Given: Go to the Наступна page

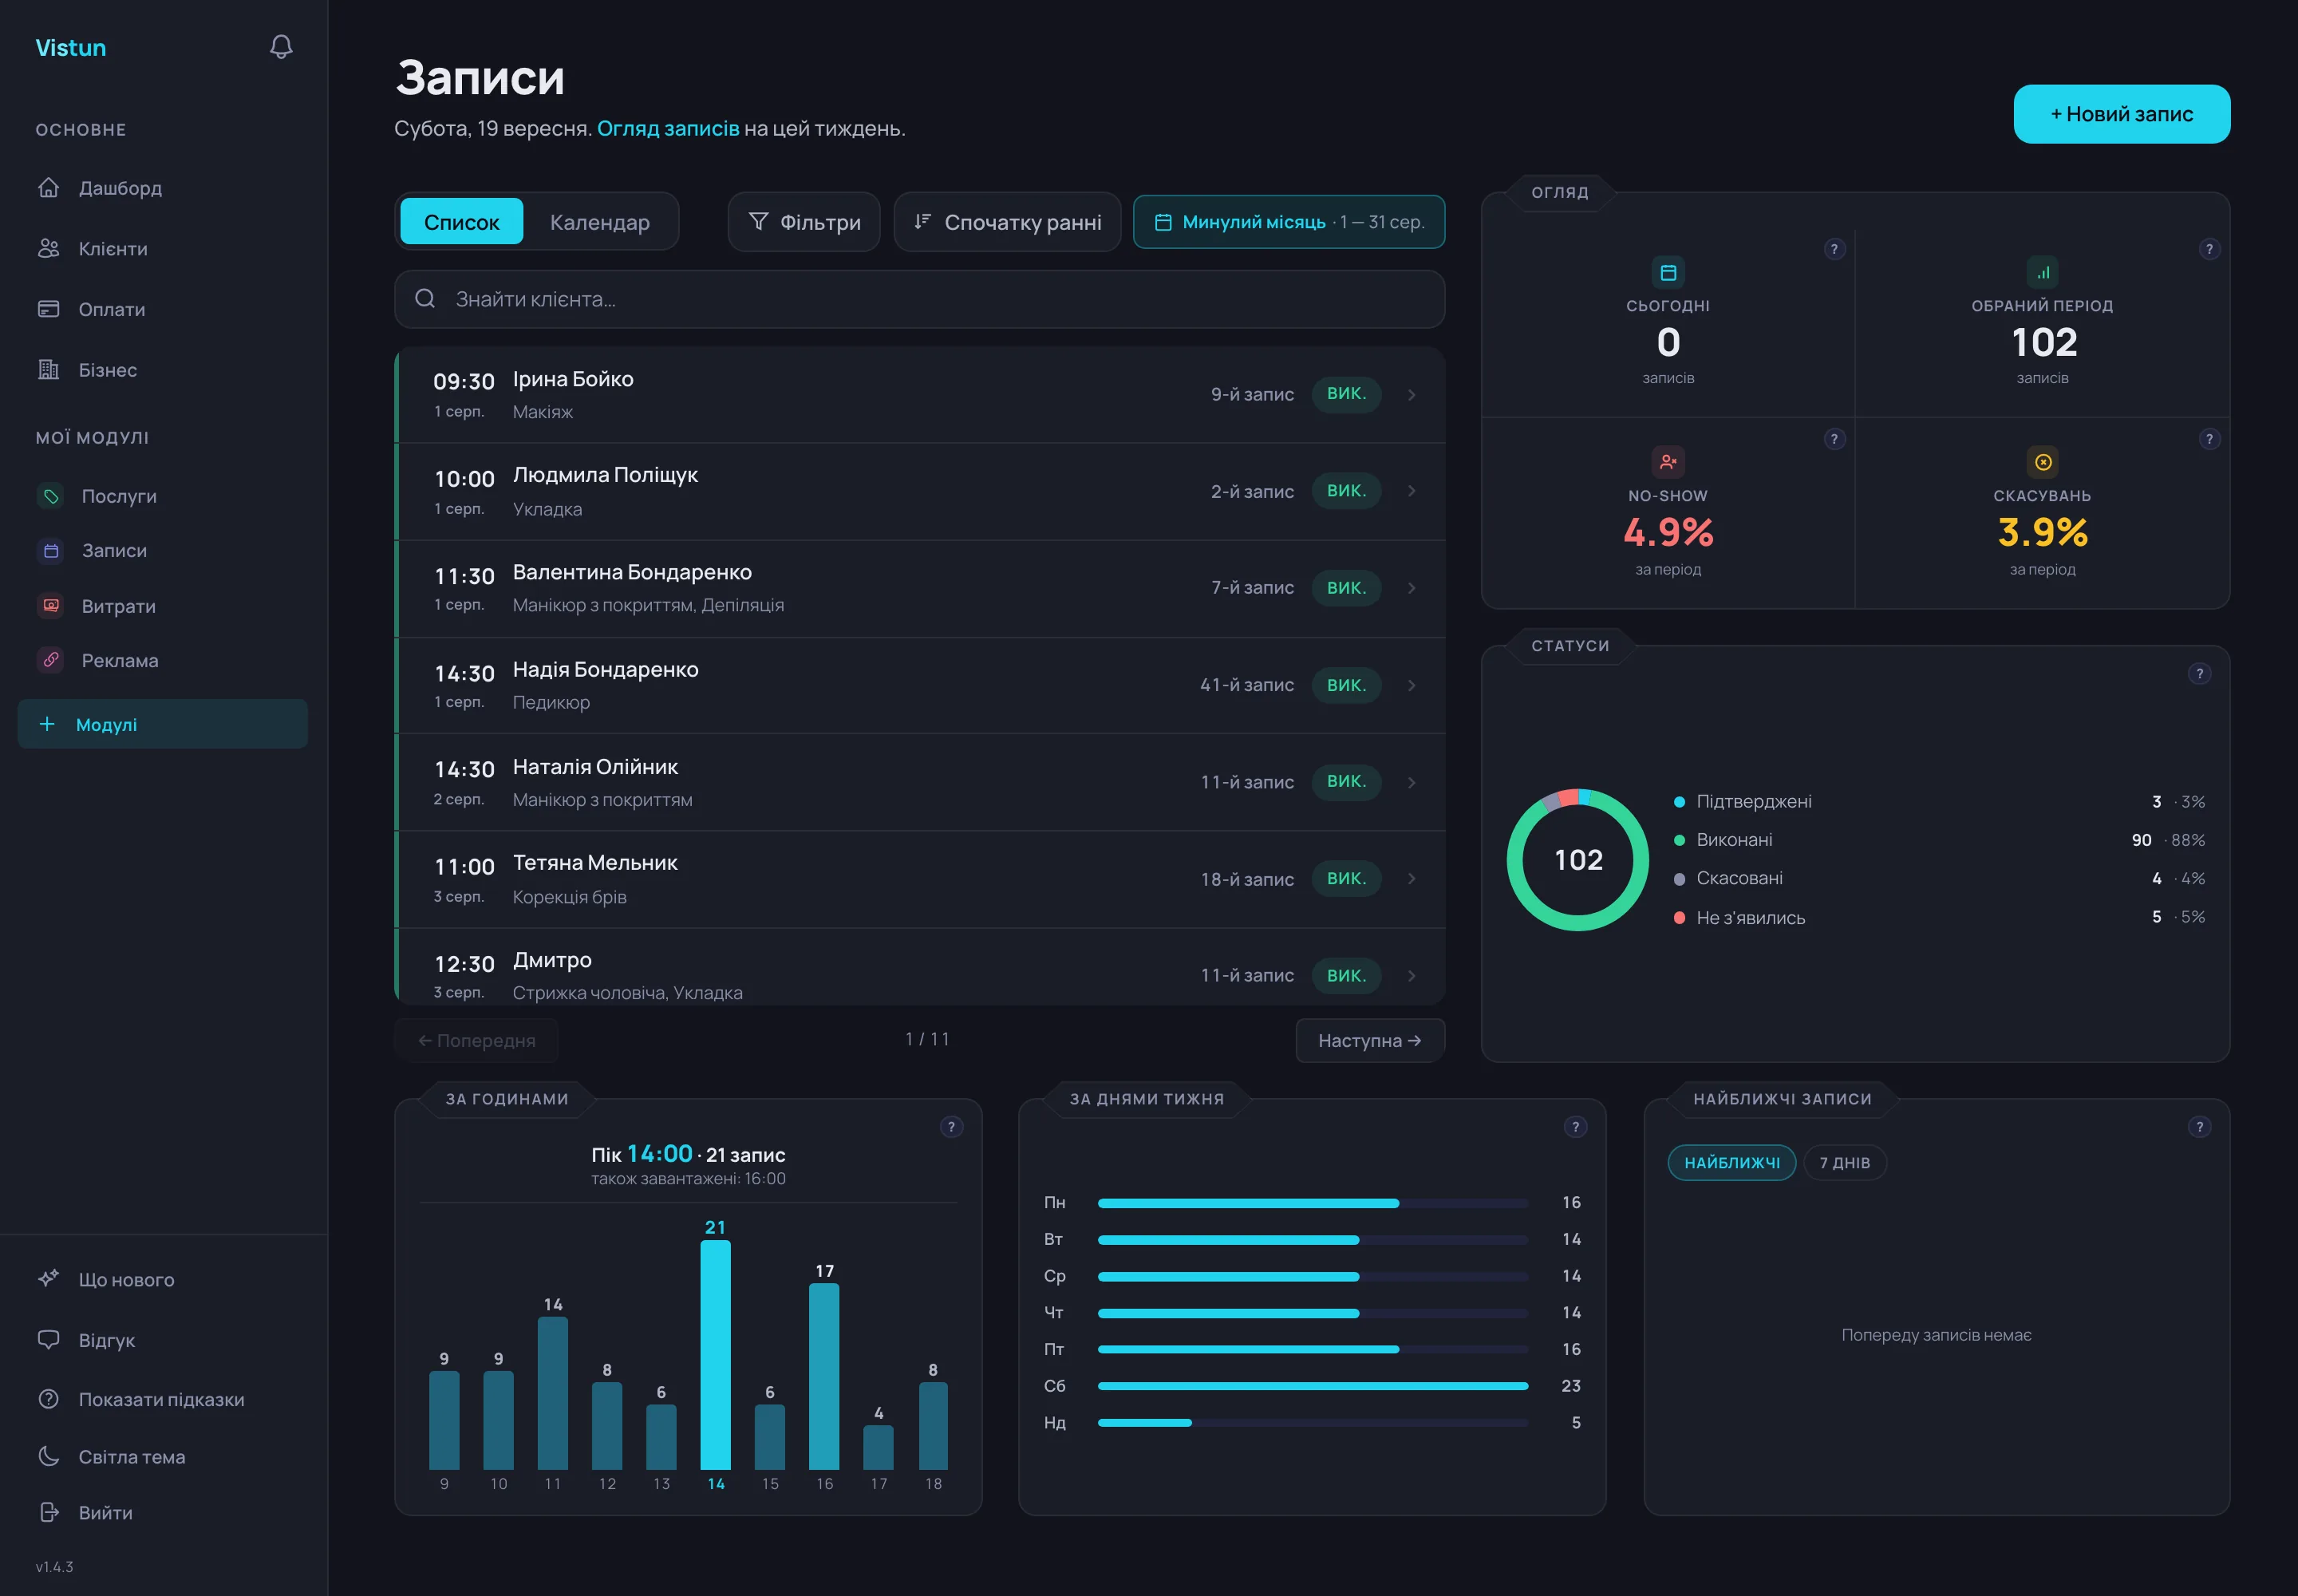Looking at the screenshot, I should click(x=1370, y=1040).
